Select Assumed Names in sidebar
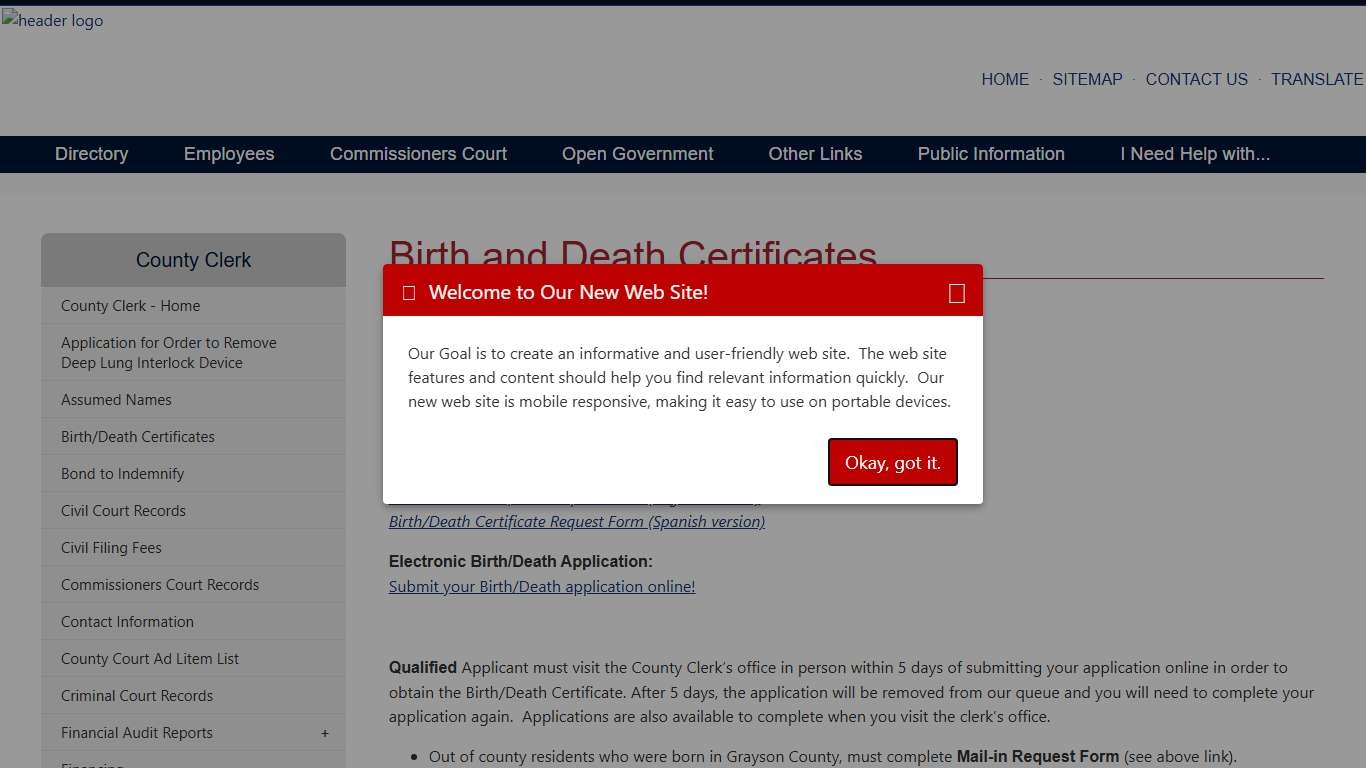Screen dimensions: 1366x768 [x=116, y=400]
